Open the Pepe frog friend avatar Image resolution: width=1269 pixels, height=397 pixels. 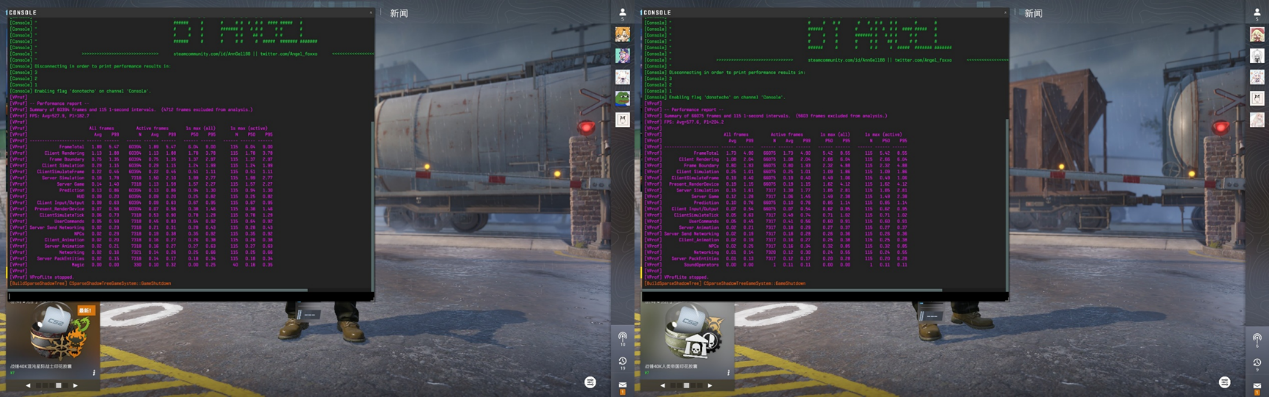tap(622, 98)
